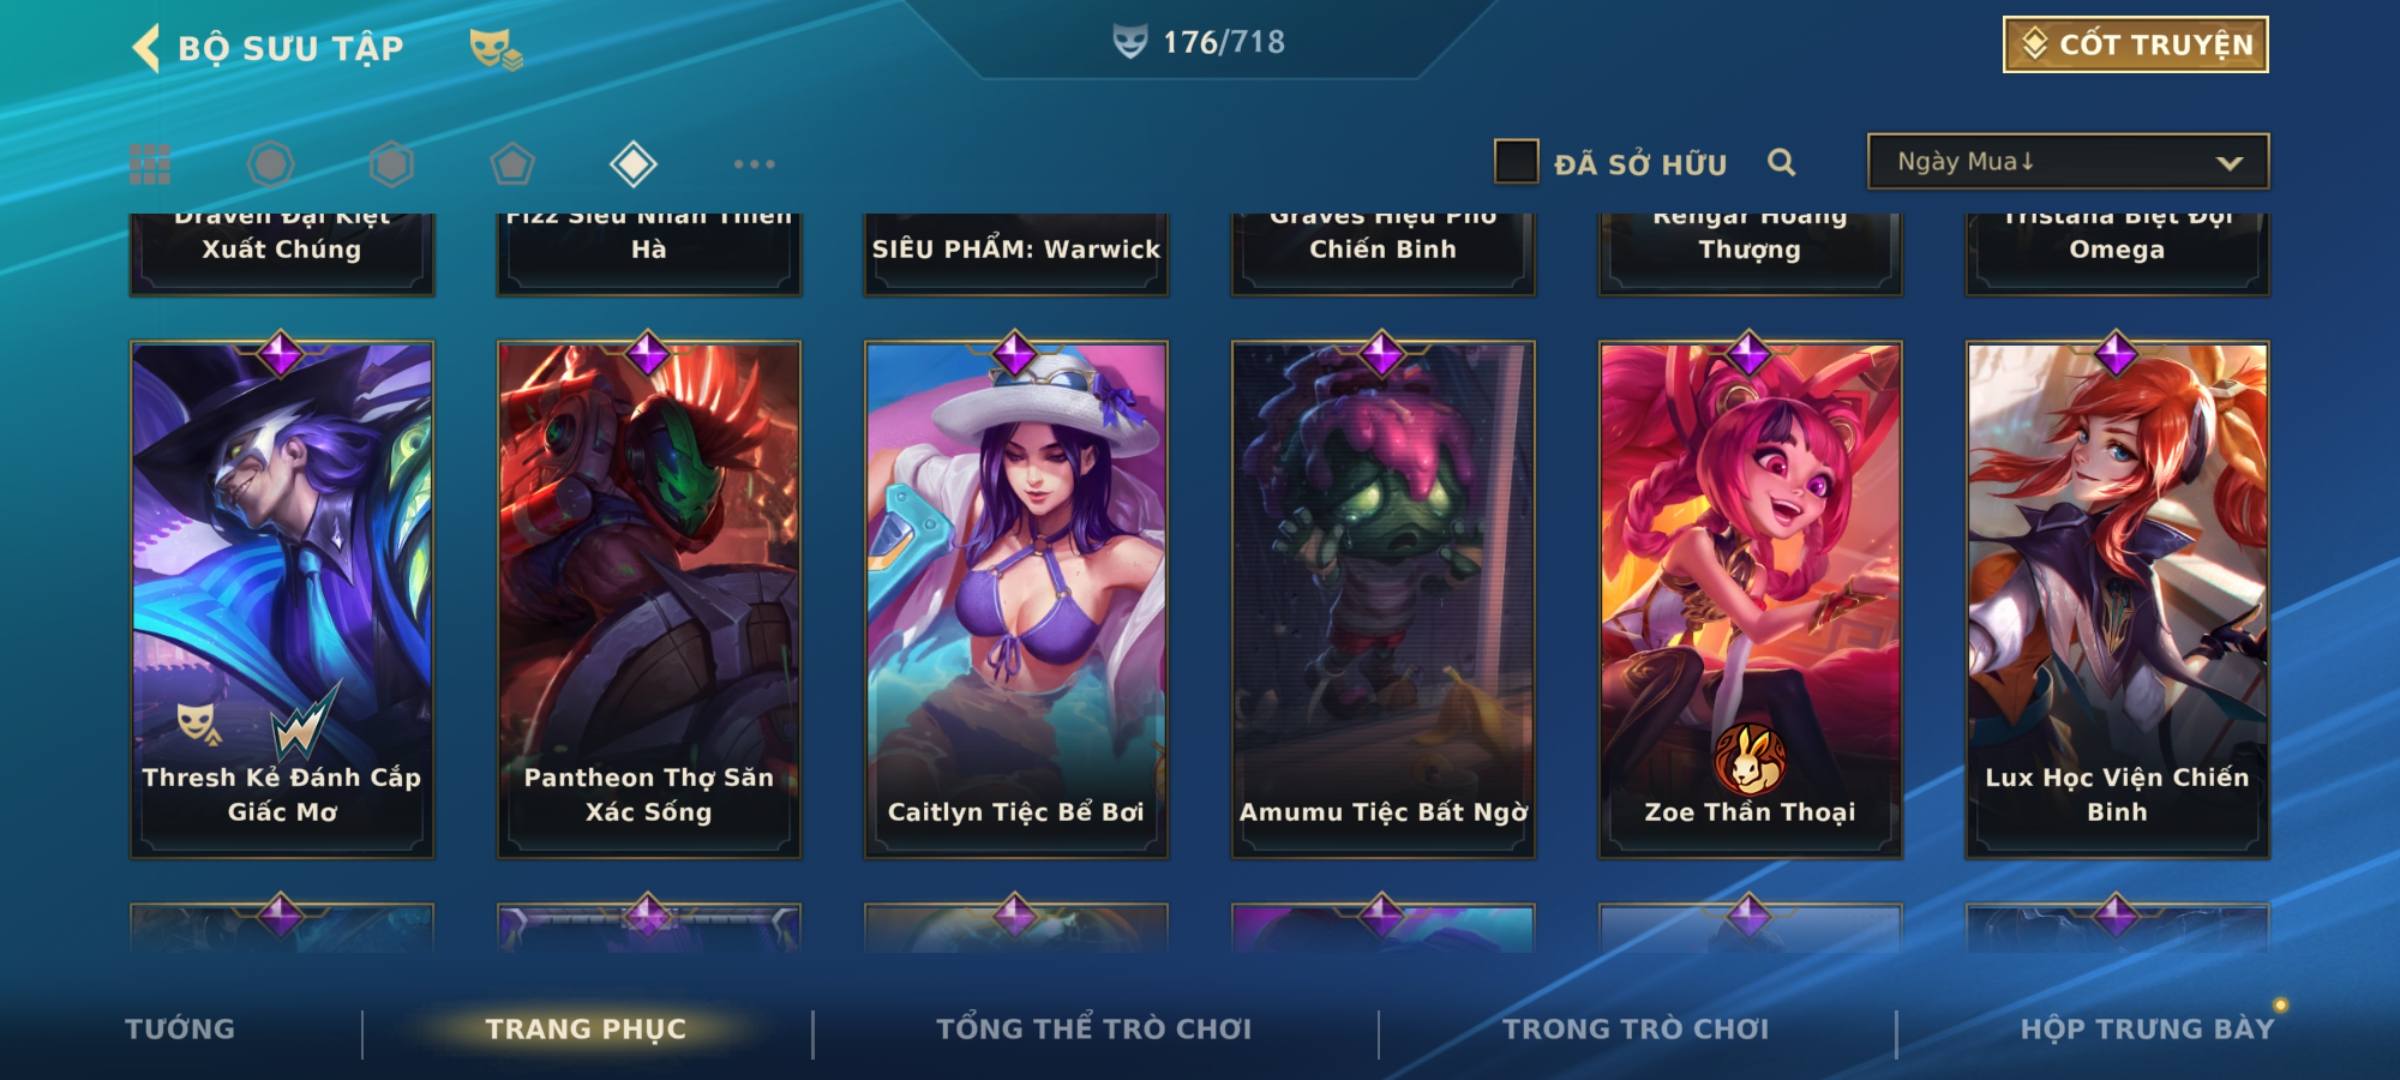Select the all-skins grid filter icon

pyautogui.click(x=150, y=164)
